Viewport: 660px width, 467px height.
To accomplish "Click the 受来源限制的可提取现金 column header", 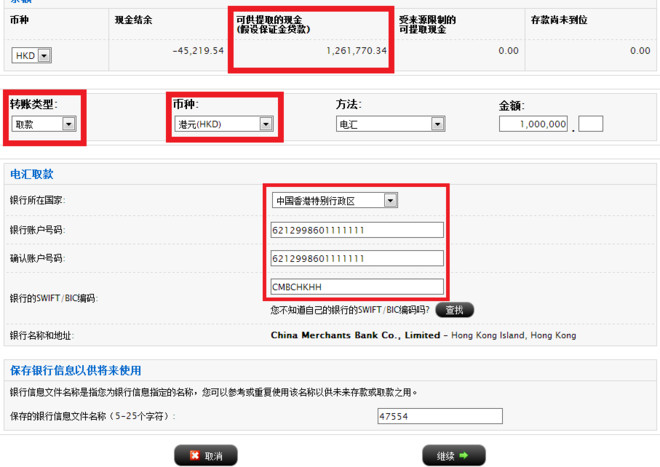I will click(x=427, y=24).
